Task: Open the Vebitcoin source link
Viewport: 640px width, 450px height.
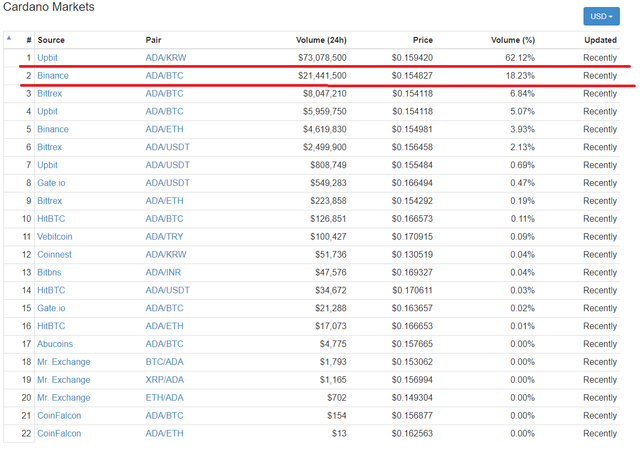Action: click(54, 237)
